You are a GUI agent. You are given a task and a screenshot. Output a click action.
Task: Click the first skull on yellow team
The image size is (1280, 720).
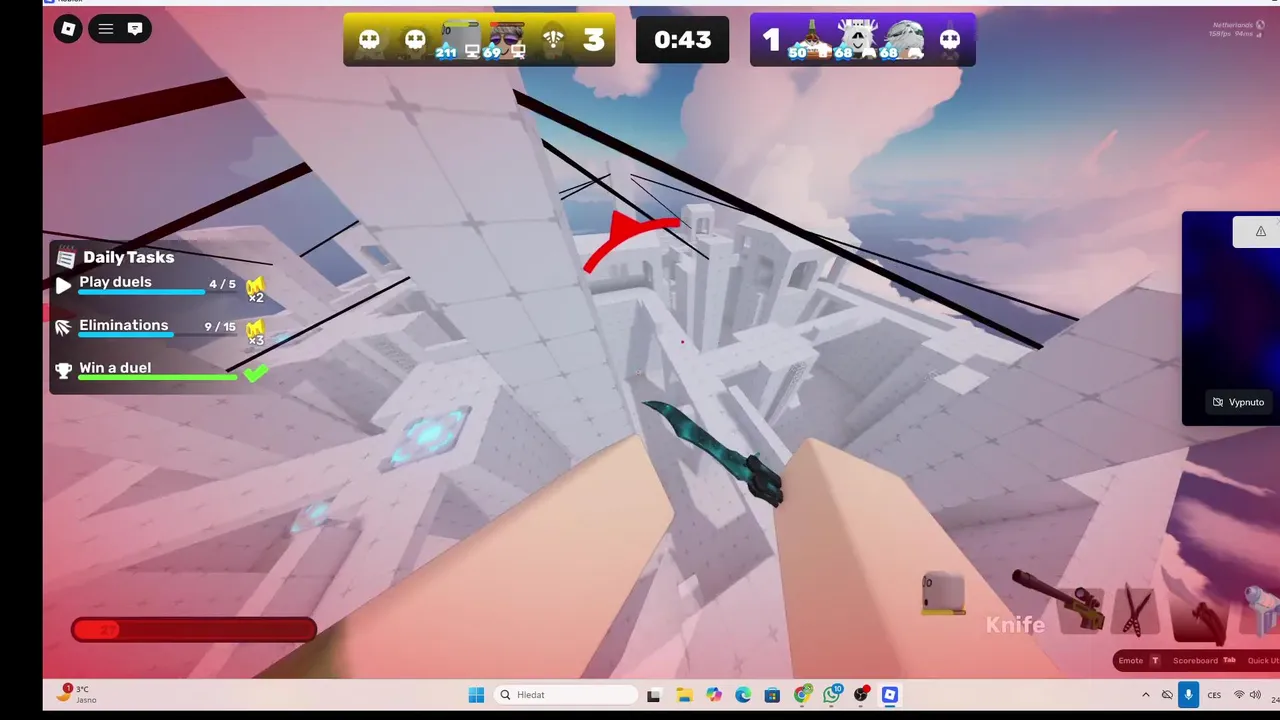pyautogui.click(x=369, y=40)
